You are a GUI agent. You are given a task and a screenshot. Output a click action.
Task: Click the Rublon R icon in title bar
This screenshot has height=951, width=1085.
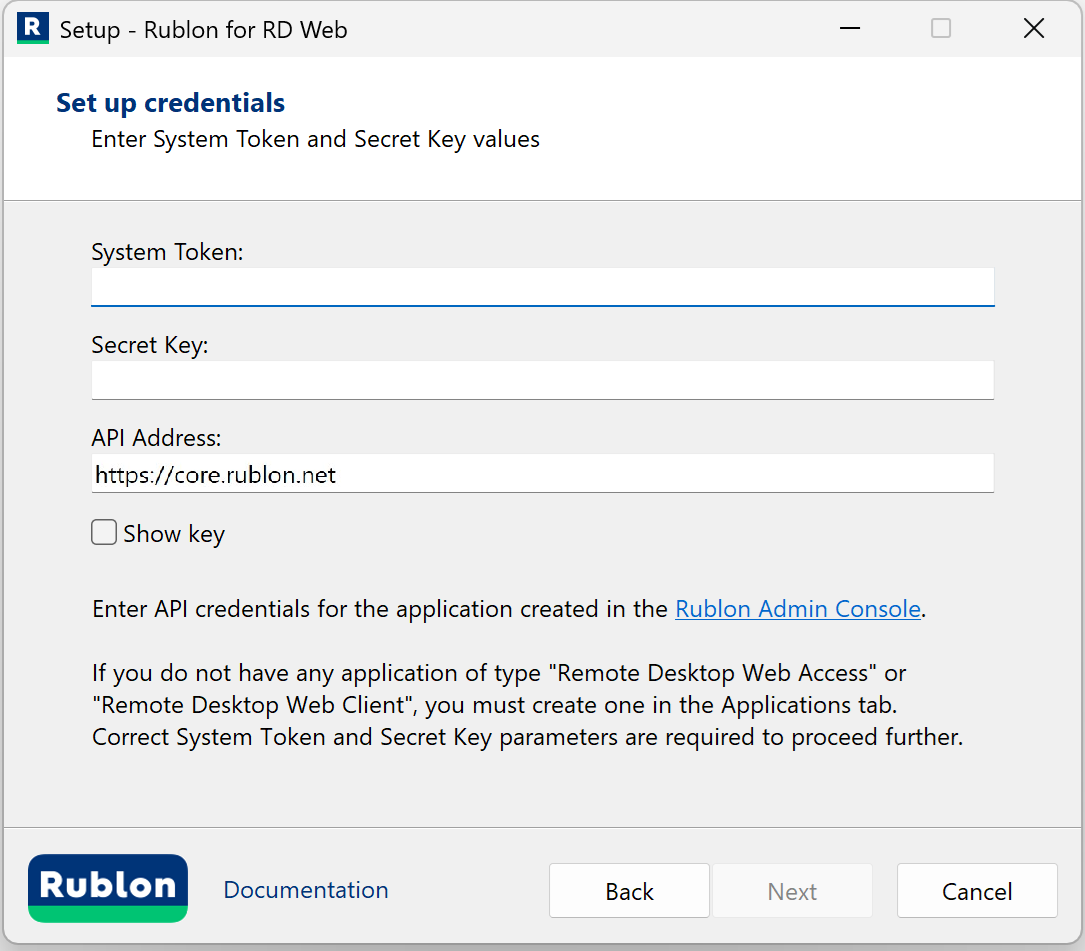pyautogui.click(x=32, y=29)
